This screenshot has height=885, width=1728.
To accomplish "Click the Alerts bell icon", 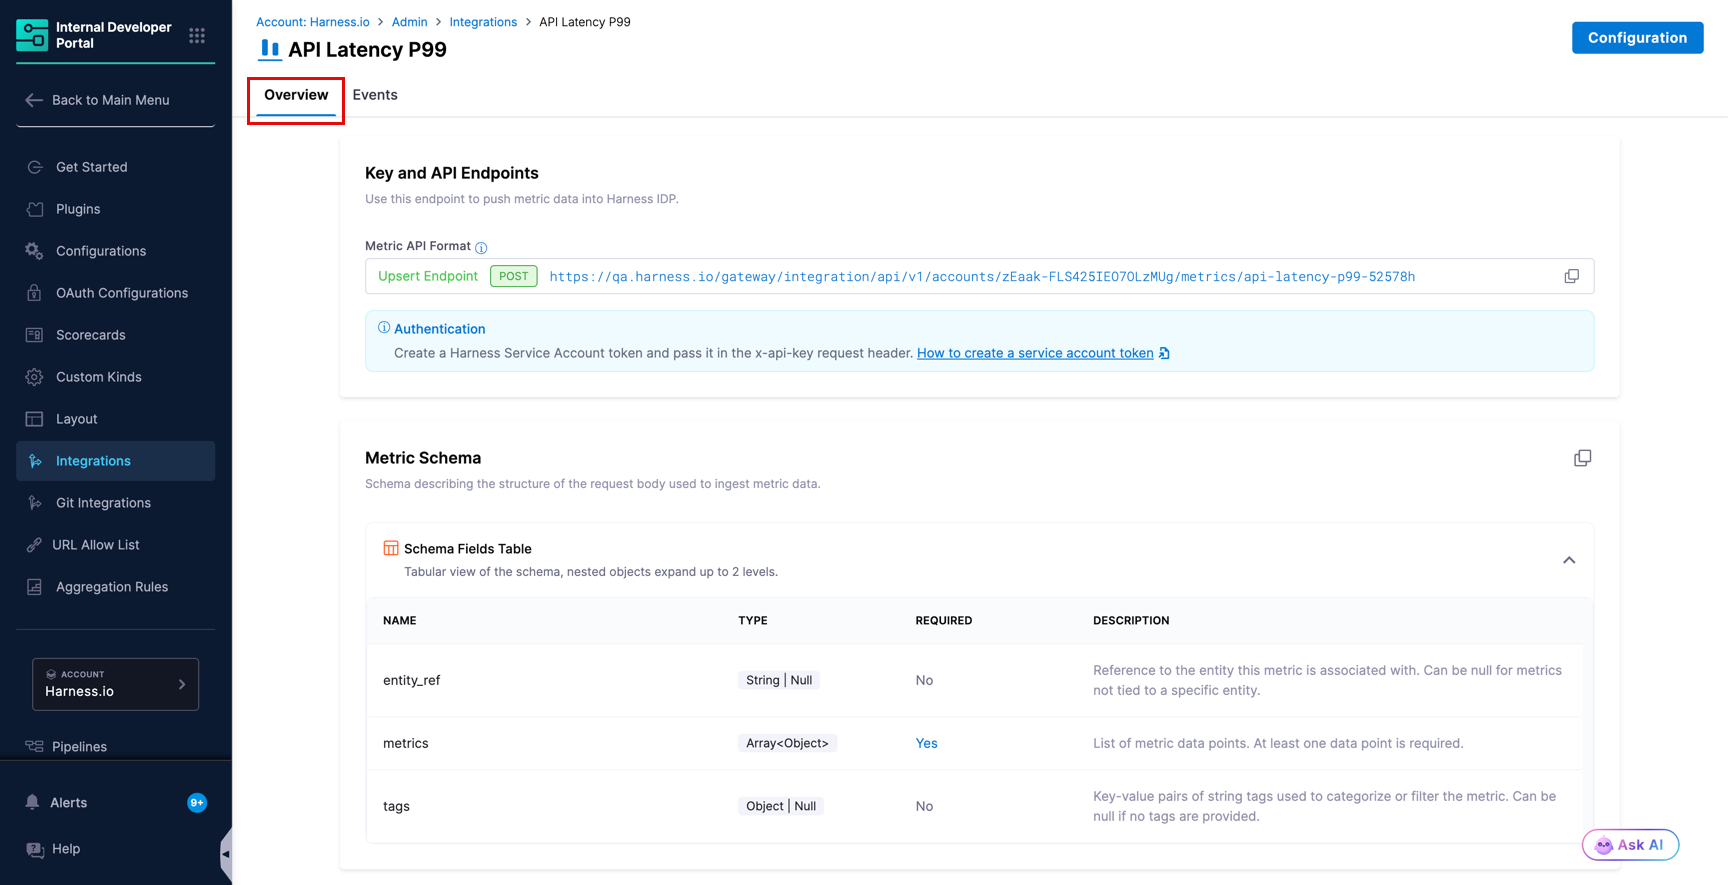I will tap(33, 802).
